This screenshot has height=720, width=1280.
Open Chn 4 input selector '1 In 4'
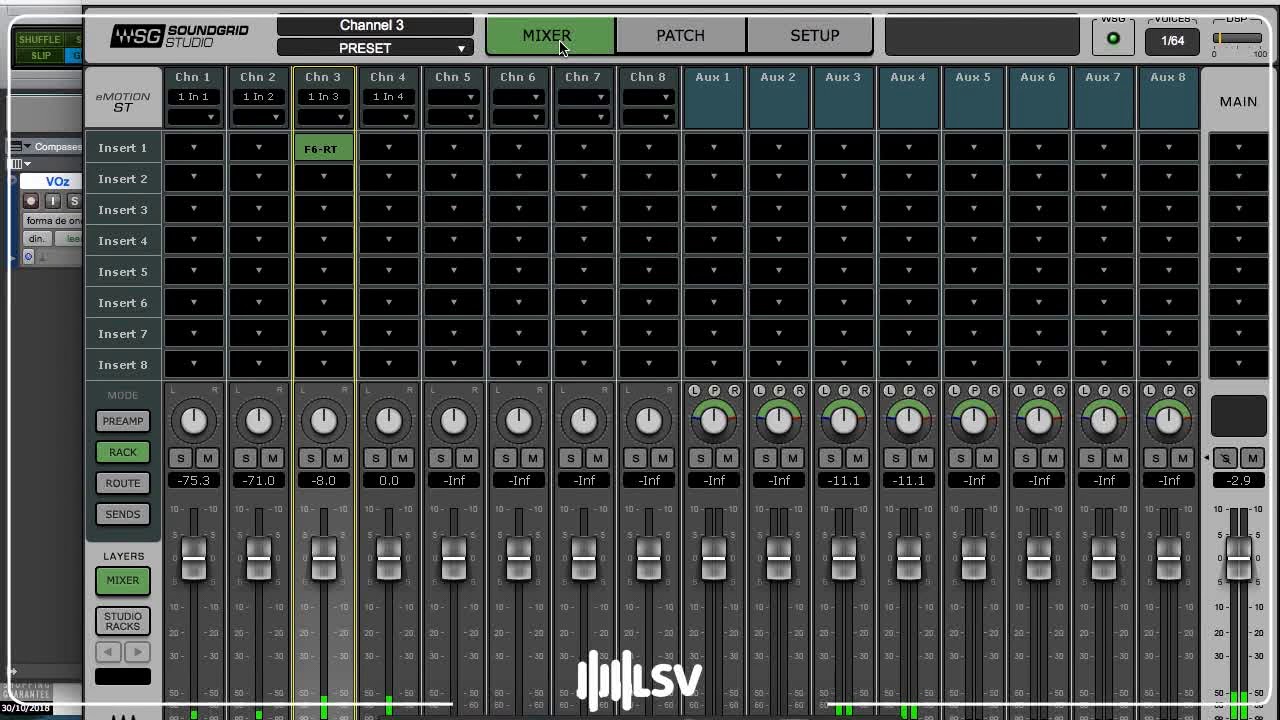point(388,96)
